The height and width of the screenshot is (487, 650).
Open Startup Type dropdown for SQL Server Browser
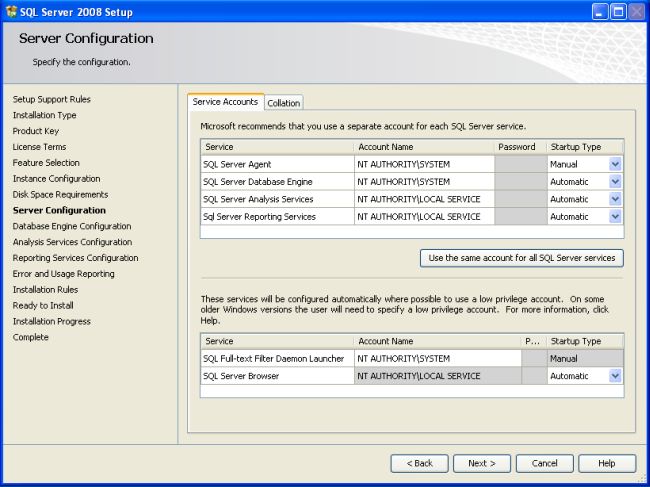(x=615, y=376)
